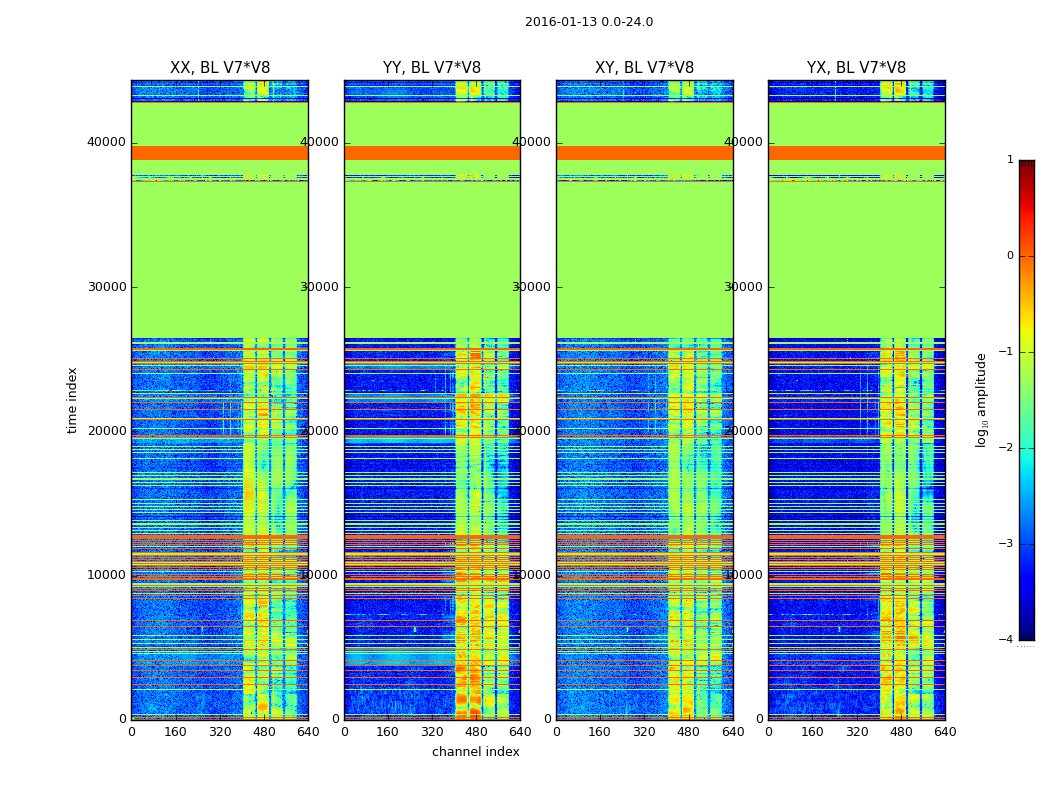1050x800 pixels.
Task: Click the time index axis label
Action: click(72, 400)
